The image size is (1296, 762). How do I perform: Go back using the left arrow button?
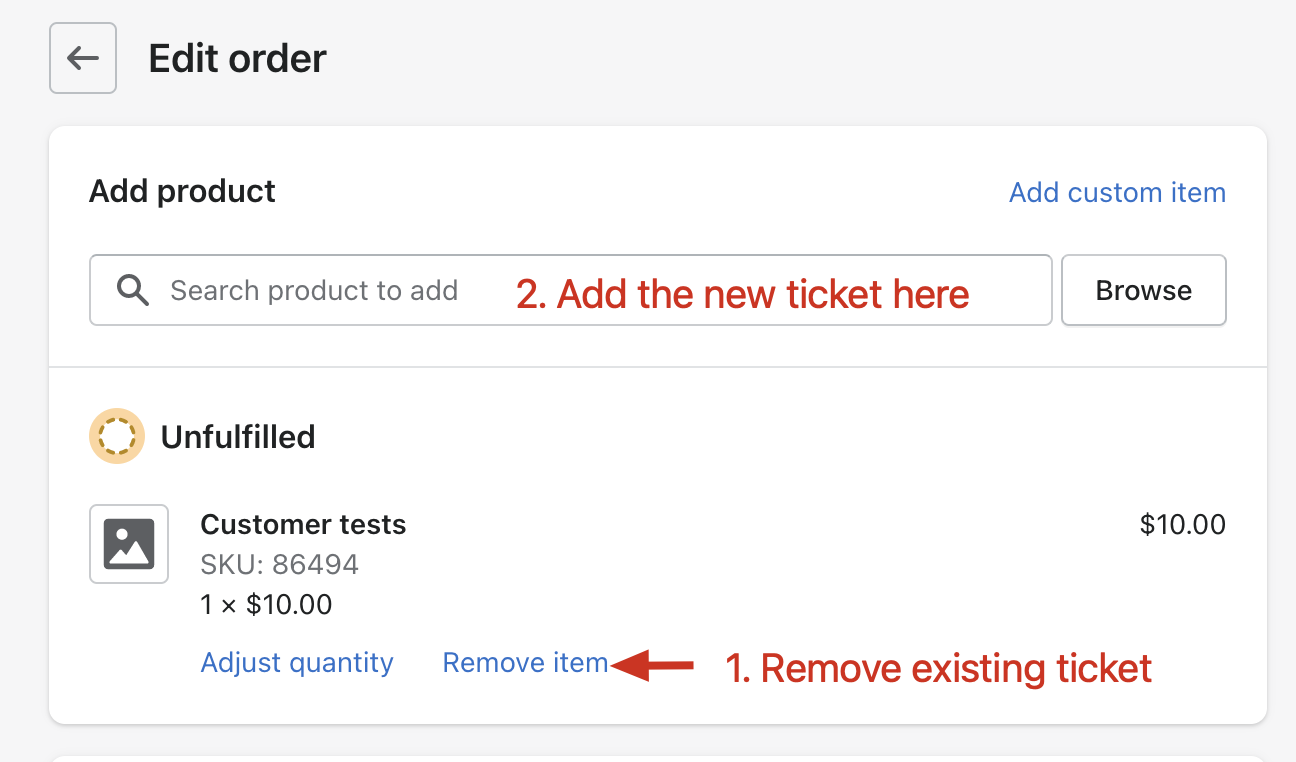(x=83, y=59)
